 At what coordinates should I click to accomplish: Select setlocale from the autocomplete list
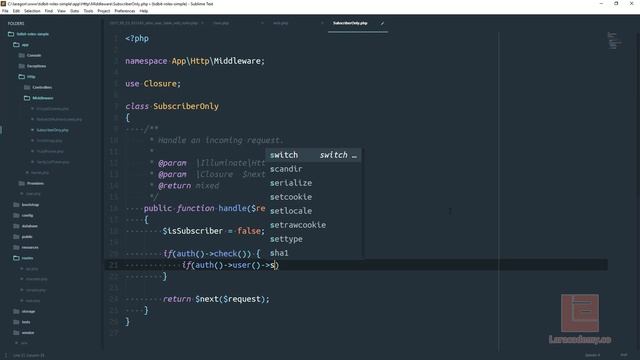pyautogui.click(x=313, y=211)
